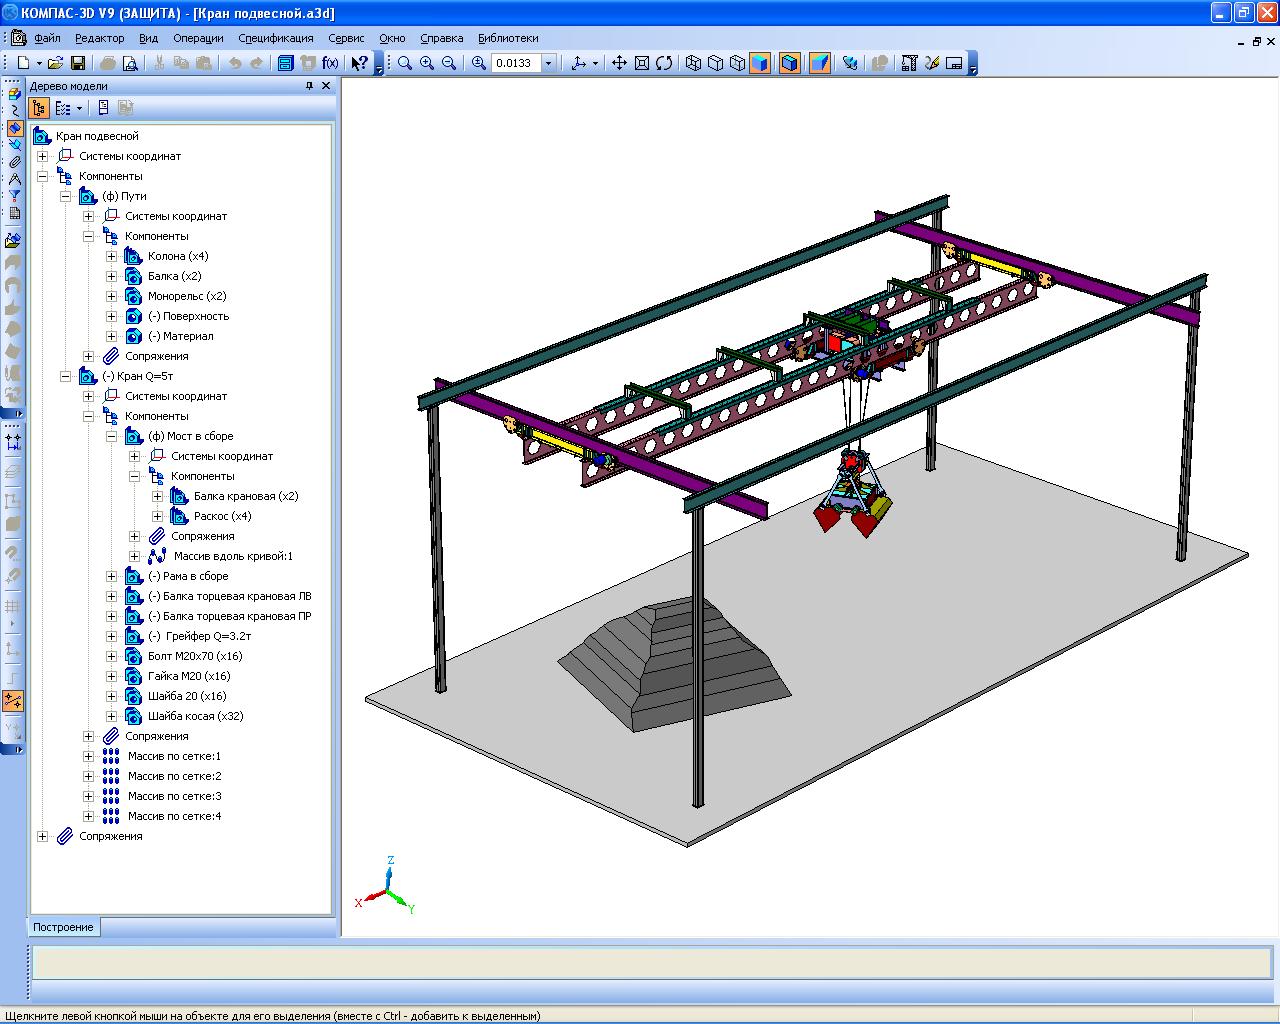The height and width of the screenshot is (1024, 1280).
Task: Open the Variables f(x) panel
Action: click(330, 63)
